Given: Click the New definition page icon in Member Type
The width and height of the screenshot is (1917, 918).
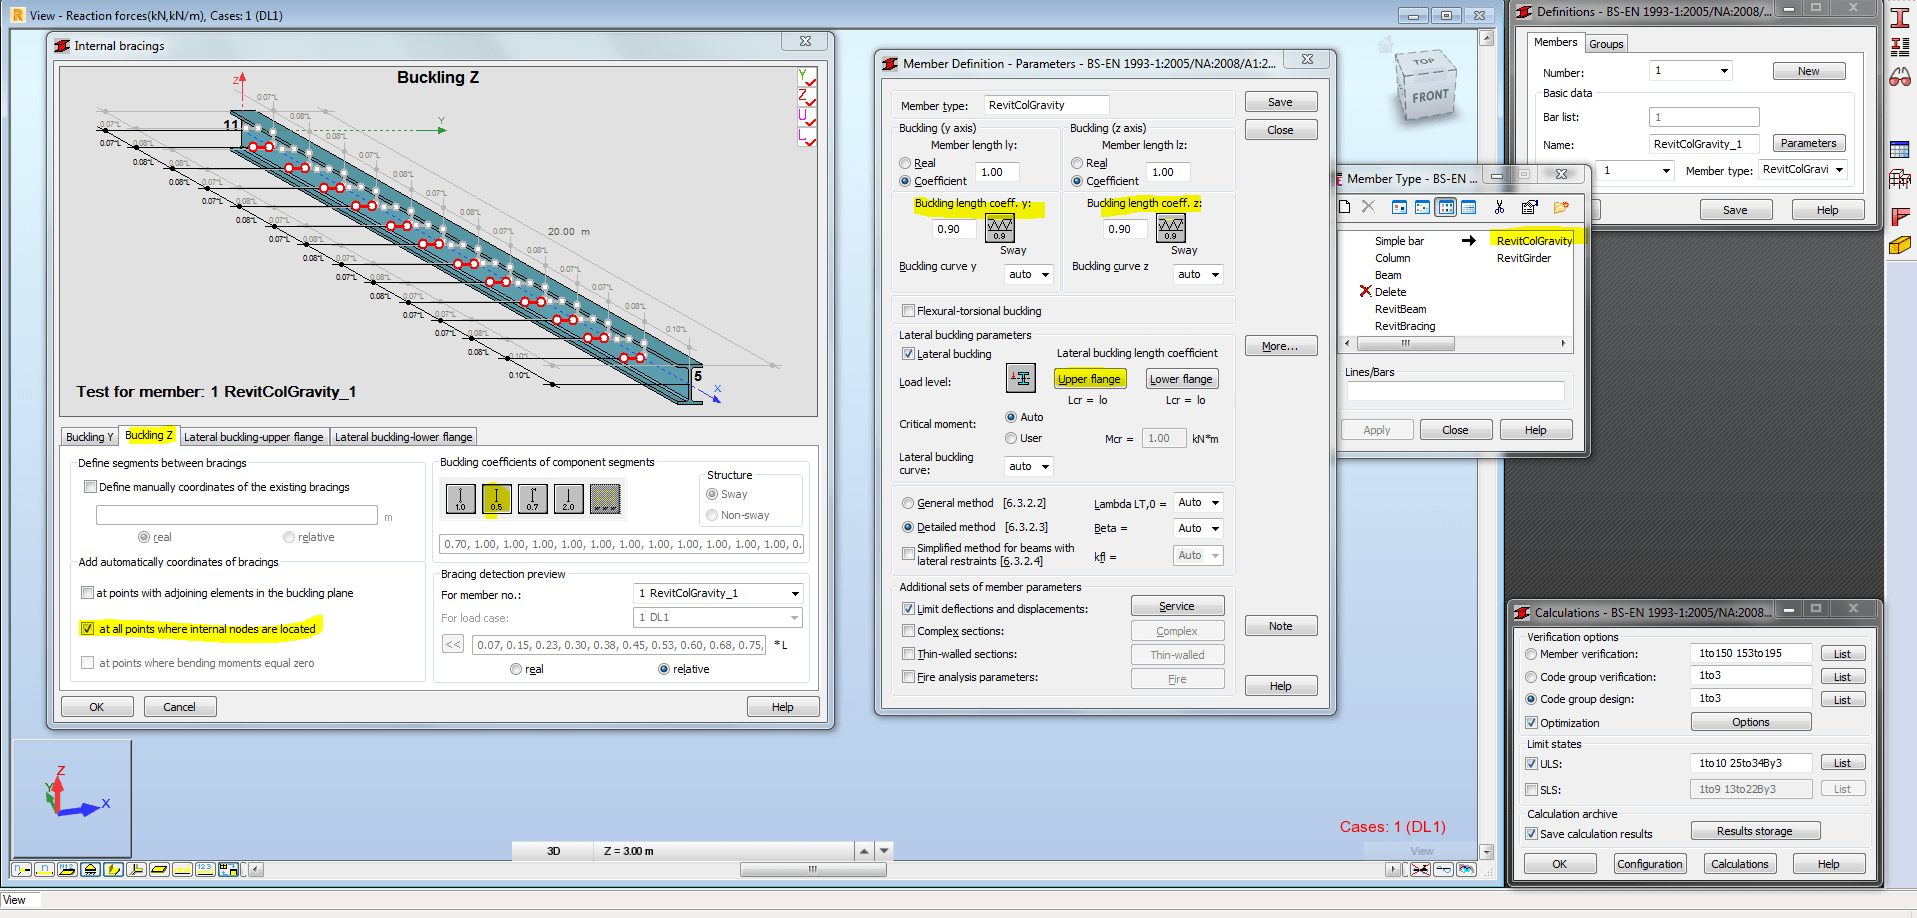Looking at the screenshot, I should pos(1345,207).
